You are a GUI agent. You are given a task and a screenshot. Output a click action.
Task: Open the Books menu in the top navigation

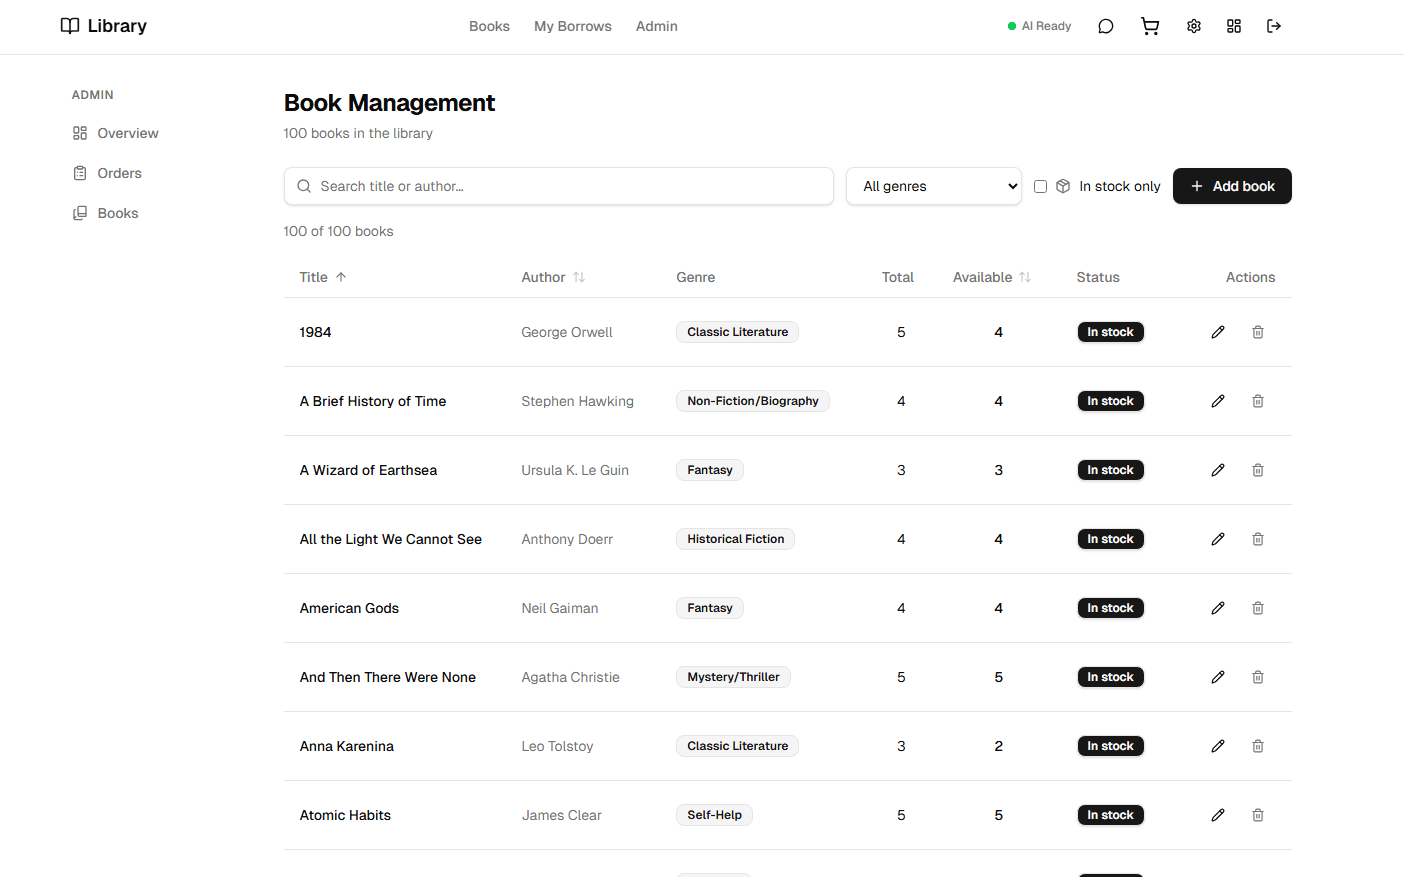[x=489, y=26]
